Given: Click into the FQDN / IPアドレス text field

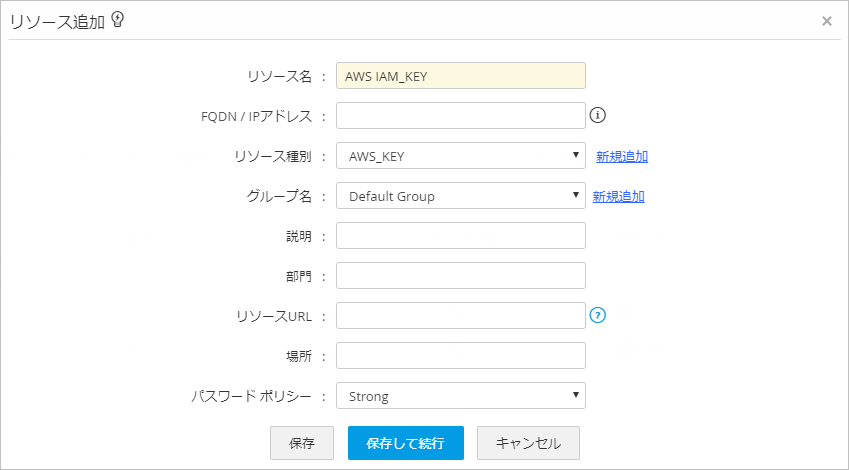Looking at the screenshot, I should tap(460, 116).
